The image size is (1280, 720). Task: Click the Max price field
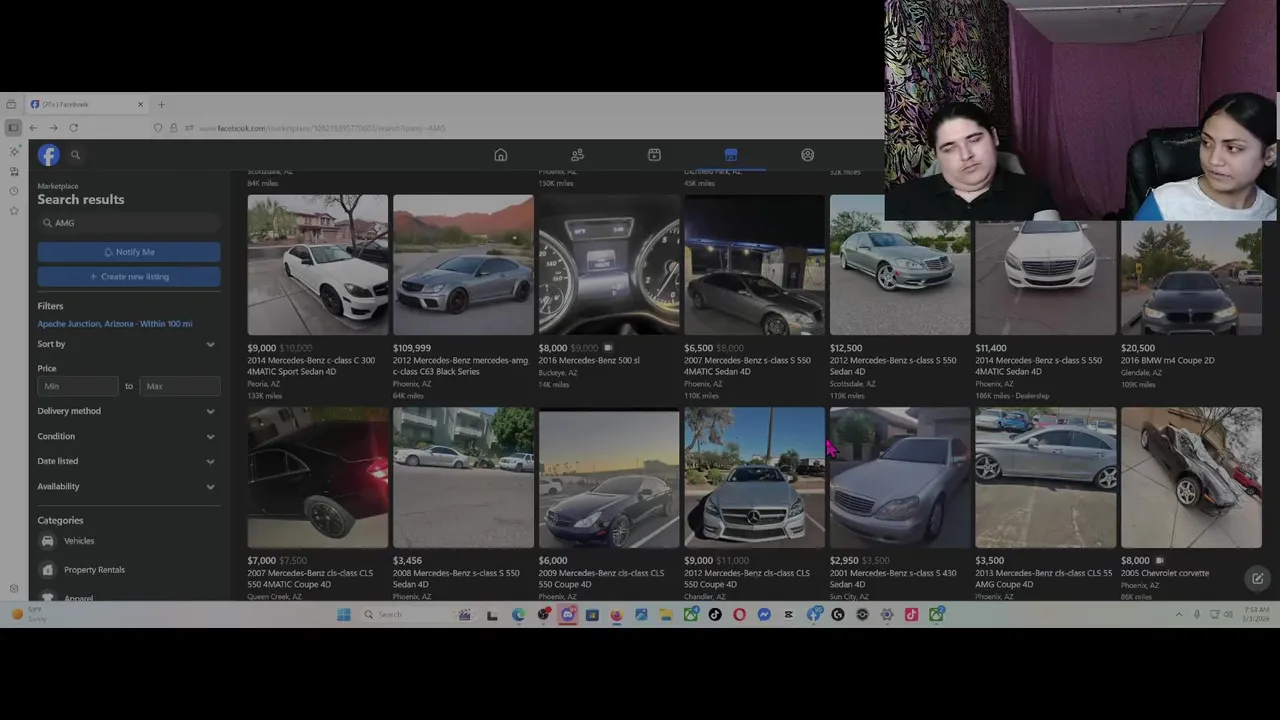coord(180,386)
